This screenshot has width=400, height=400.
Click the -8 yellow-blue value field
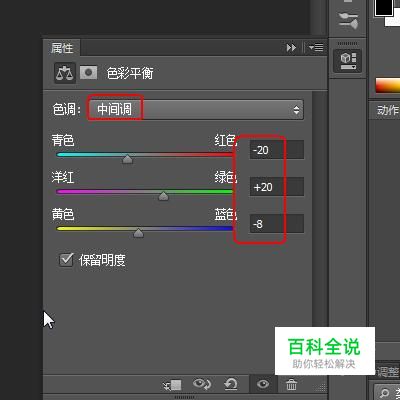tap(277, 224)
